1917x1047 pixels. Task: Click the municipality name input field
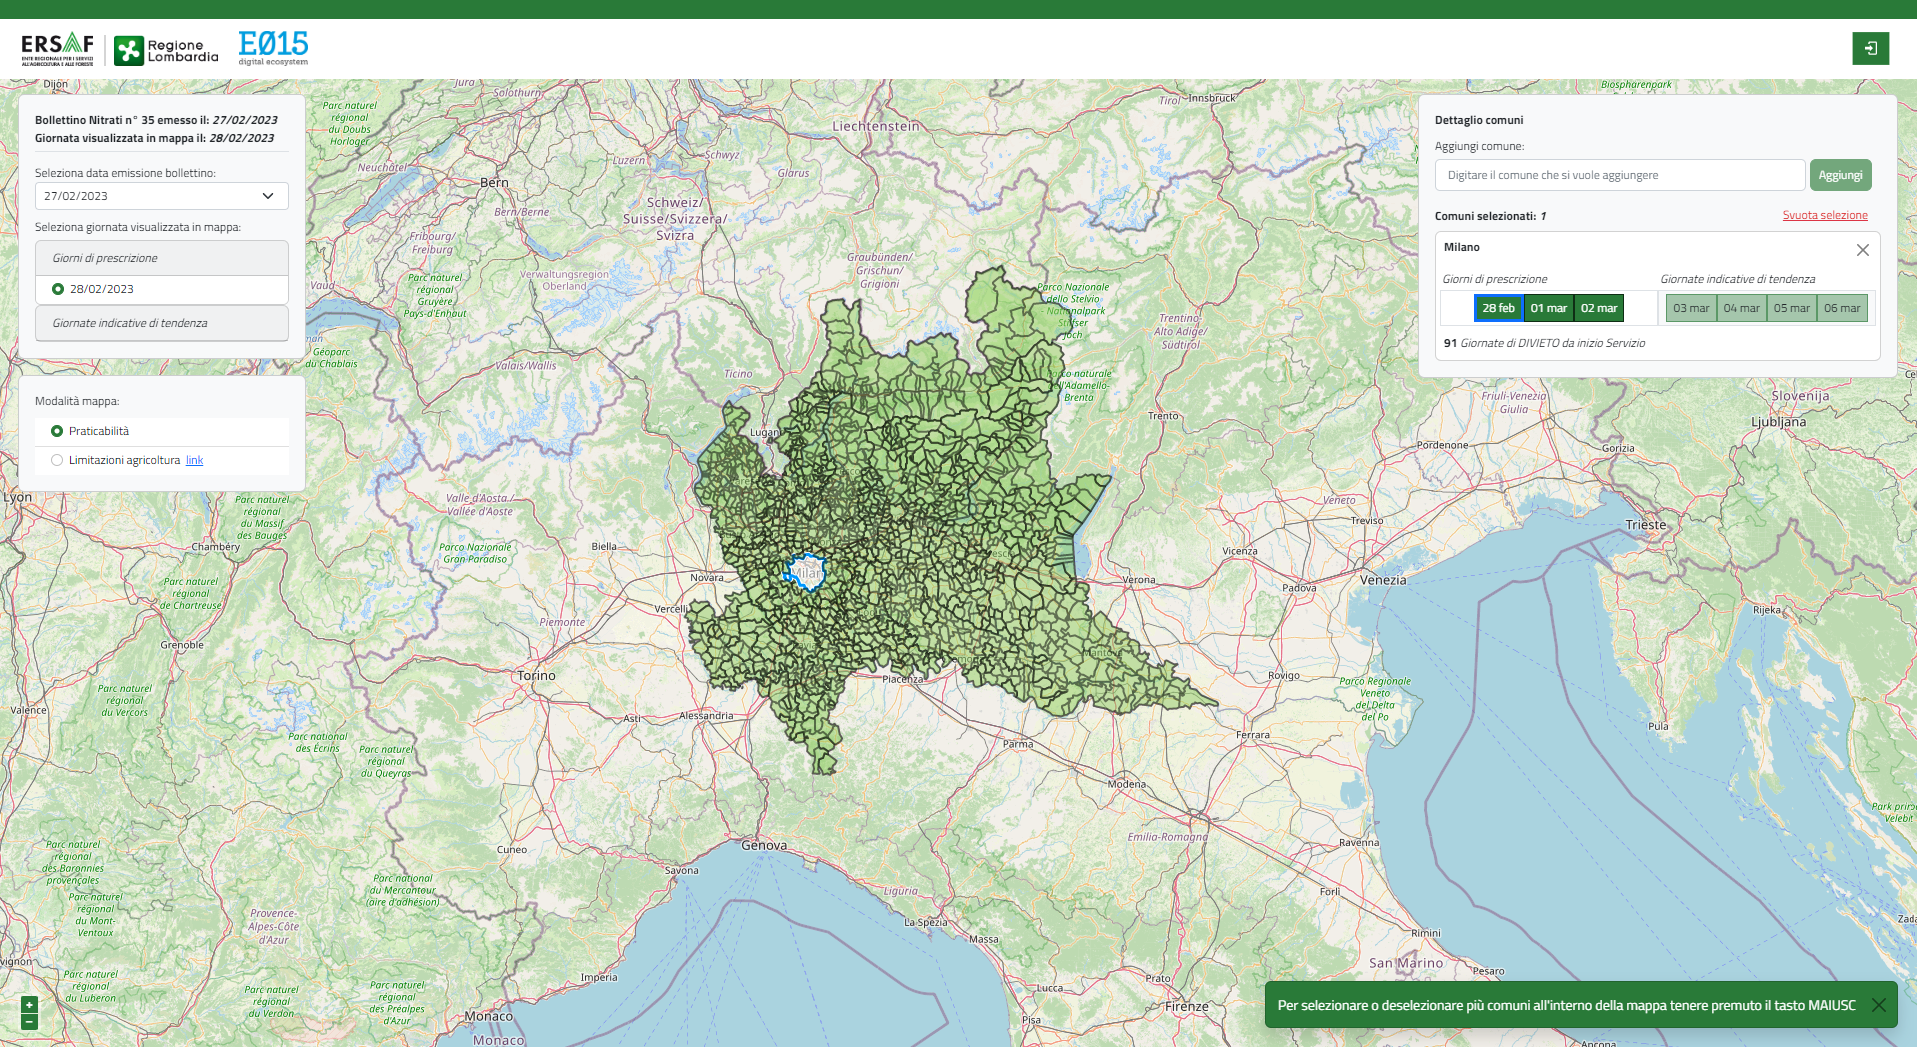1619,175
